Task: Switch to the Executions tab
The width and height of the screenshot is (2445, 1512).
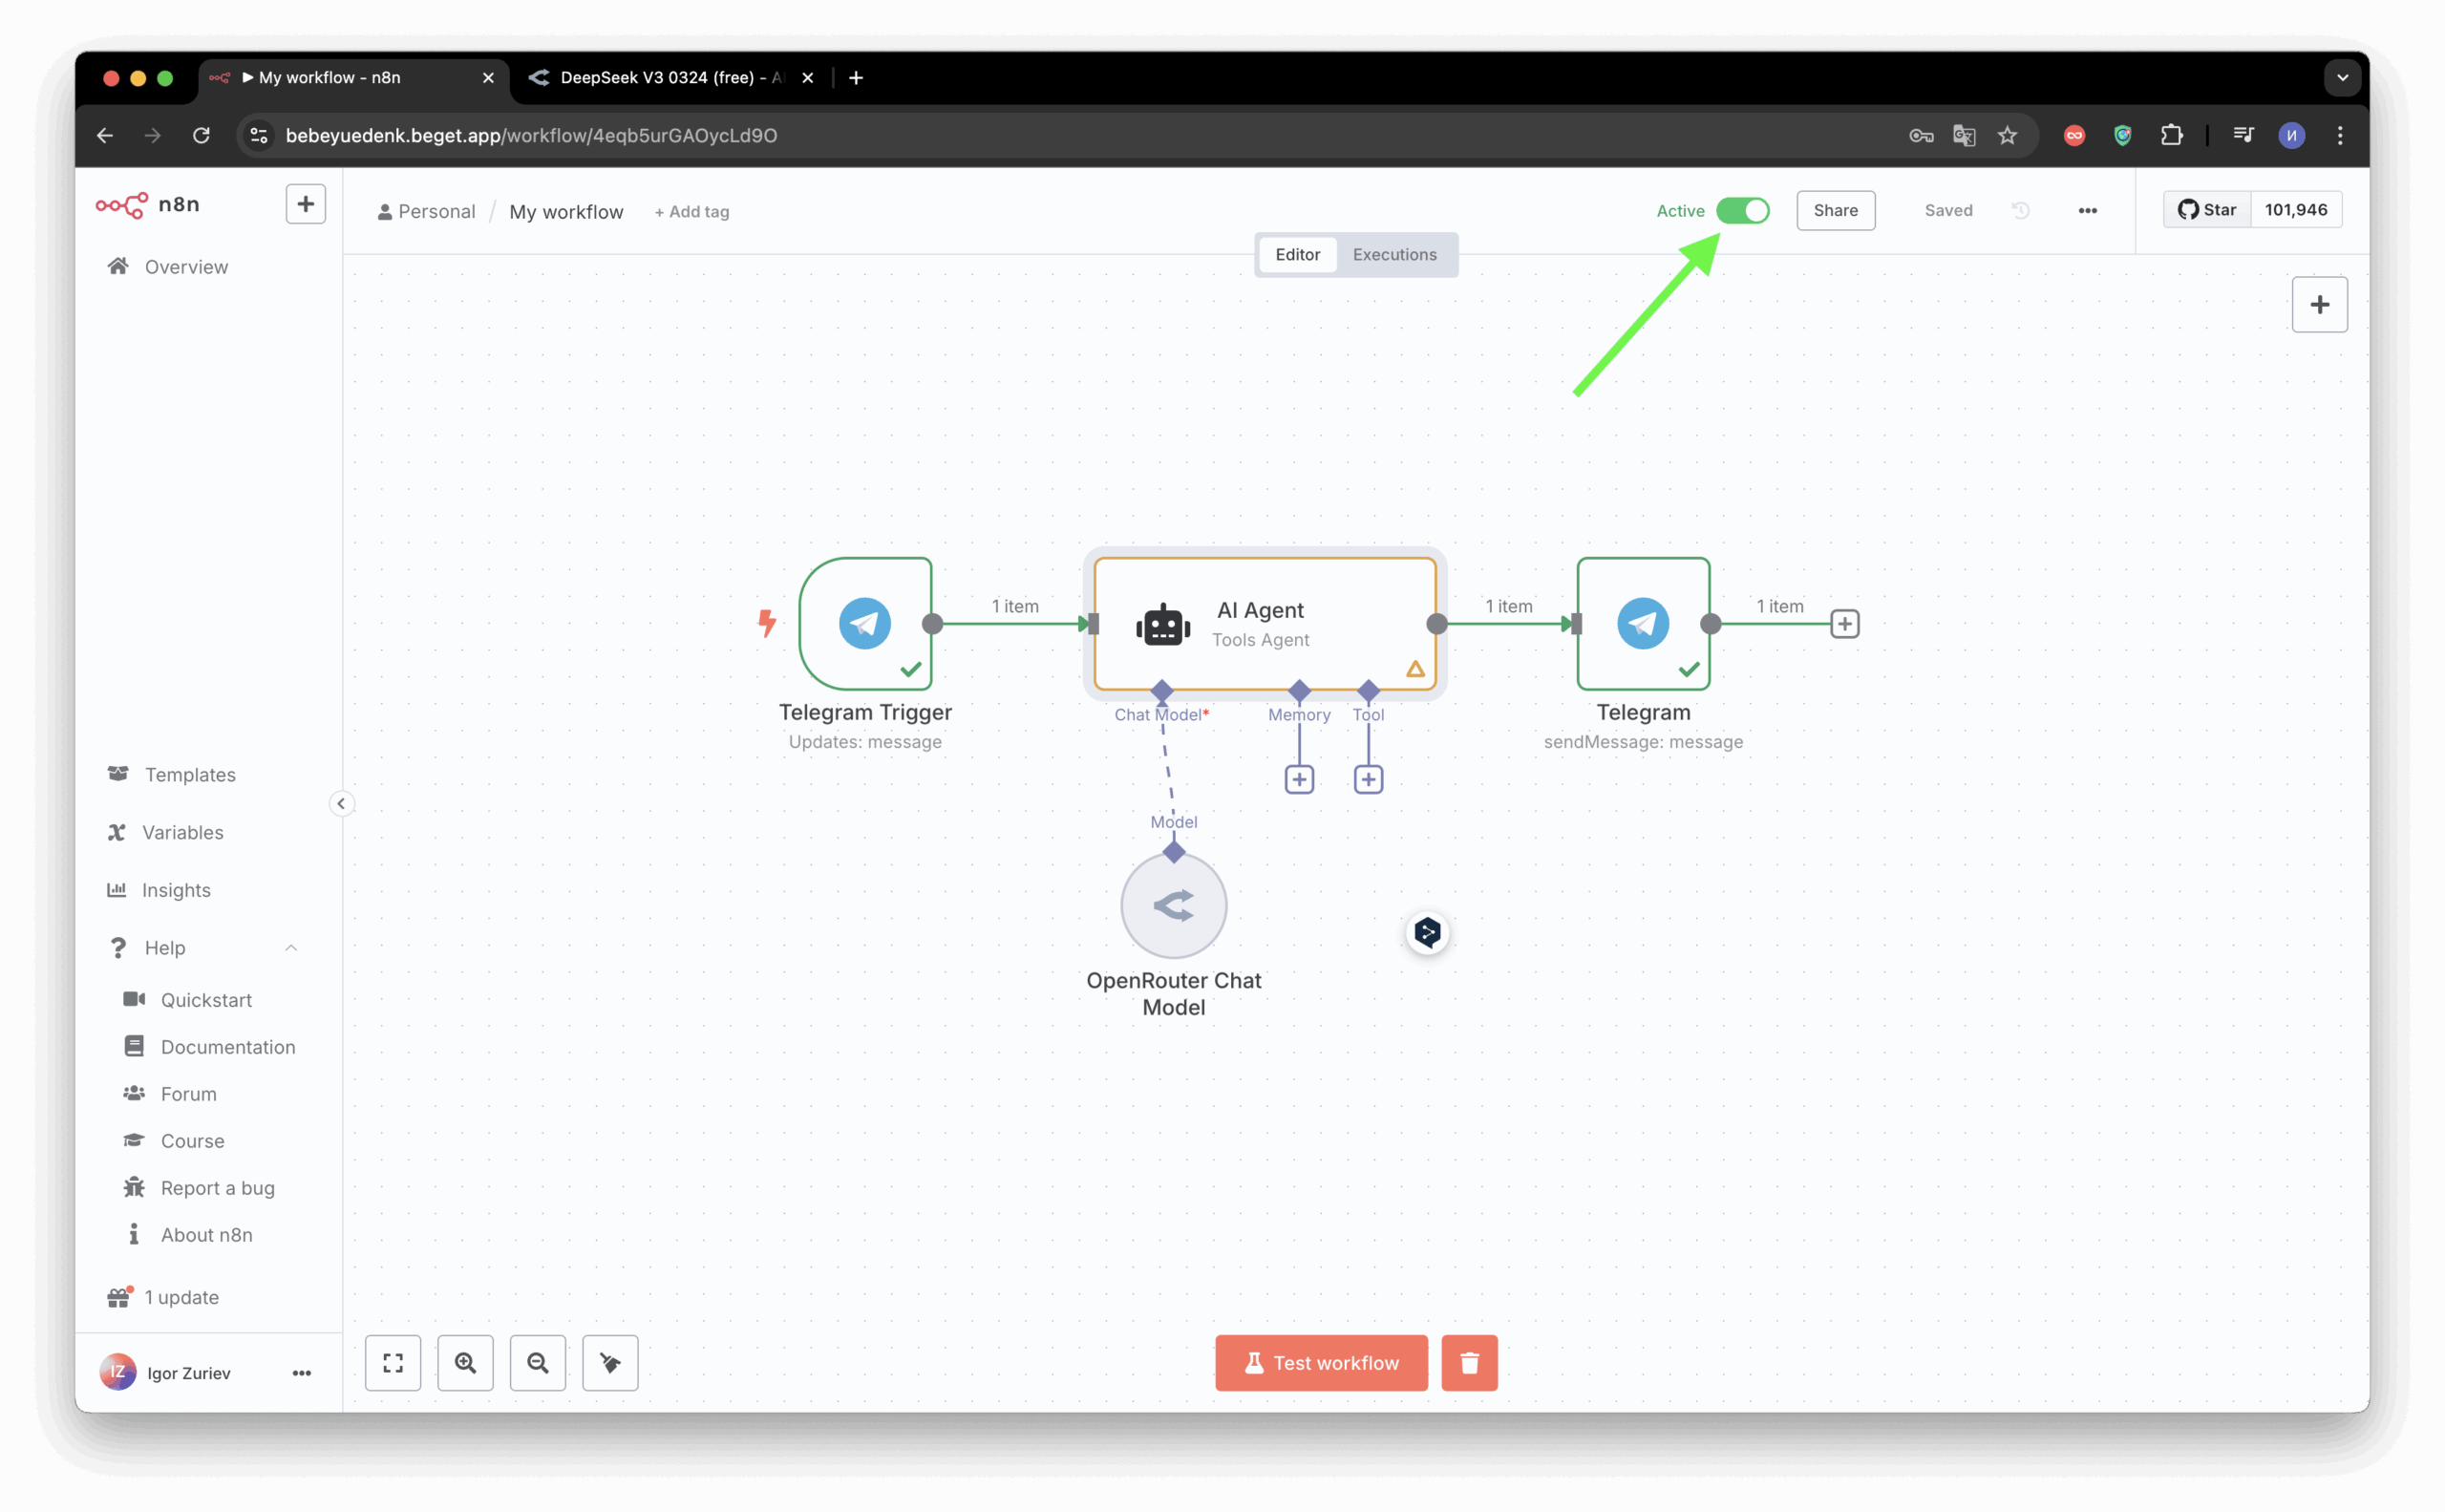Action: (x=1394, y=254)
